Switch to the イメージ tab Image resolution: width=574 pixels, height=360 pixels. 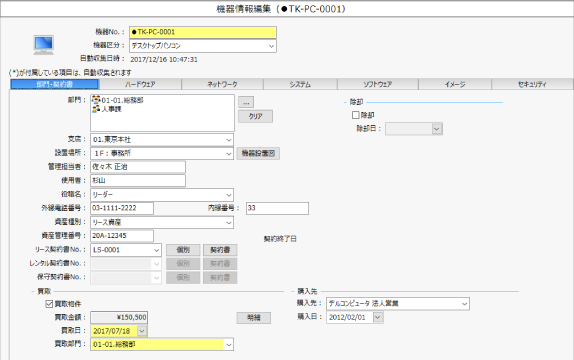(x=455, y=84)
